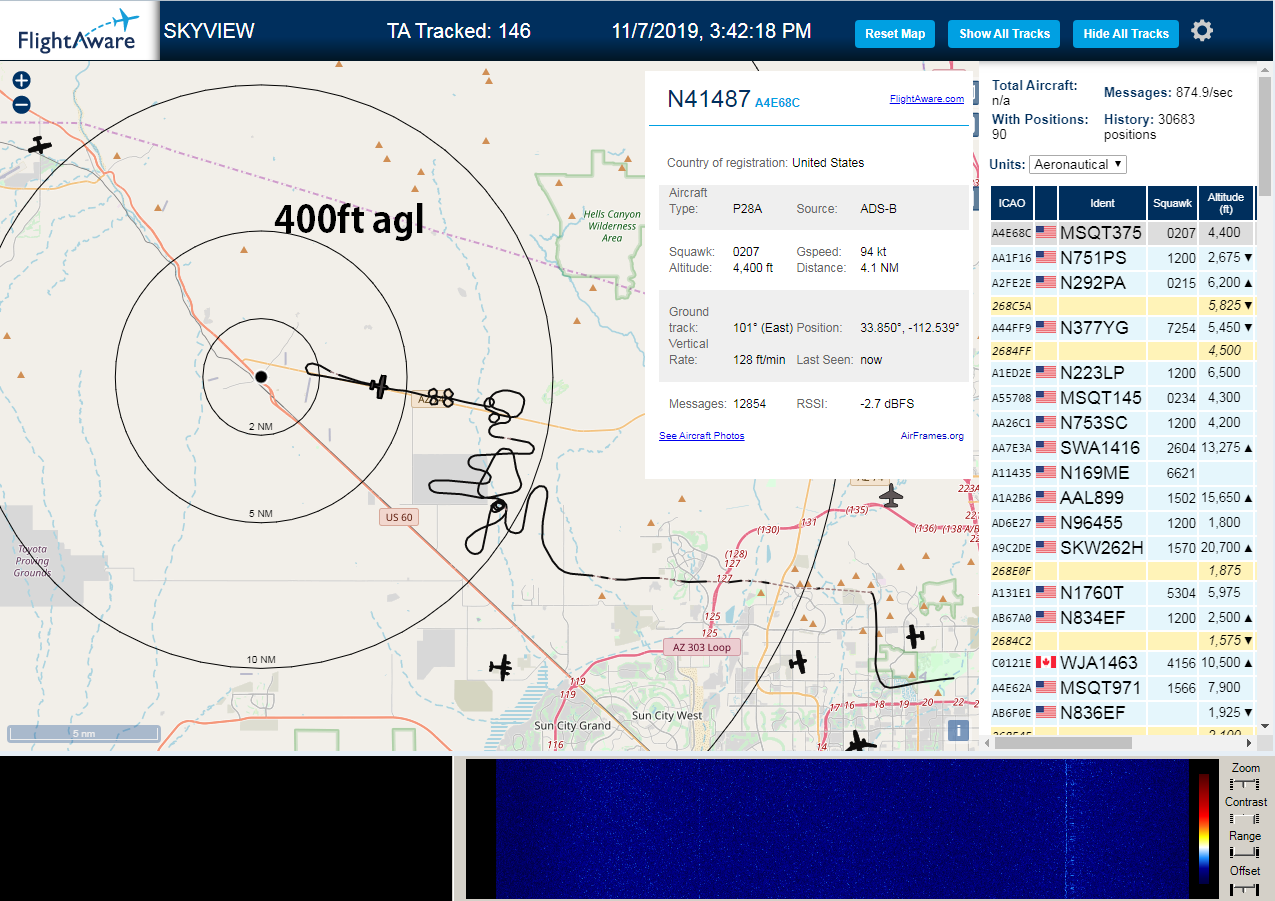Click Show All Tracks button
The height and width of the screenshot is (901, 1275).
[x=1004, y=33]
